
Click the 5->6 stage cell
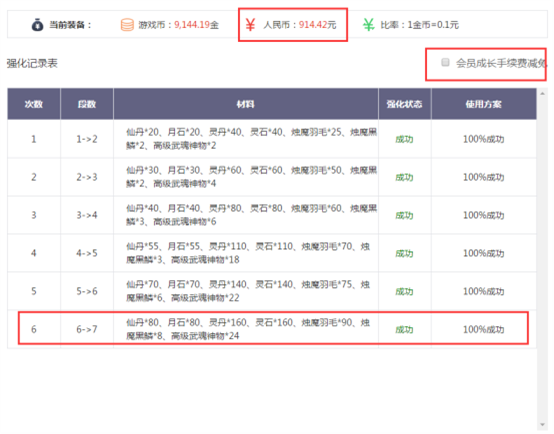pyautogui.click(x=87, y=291)
